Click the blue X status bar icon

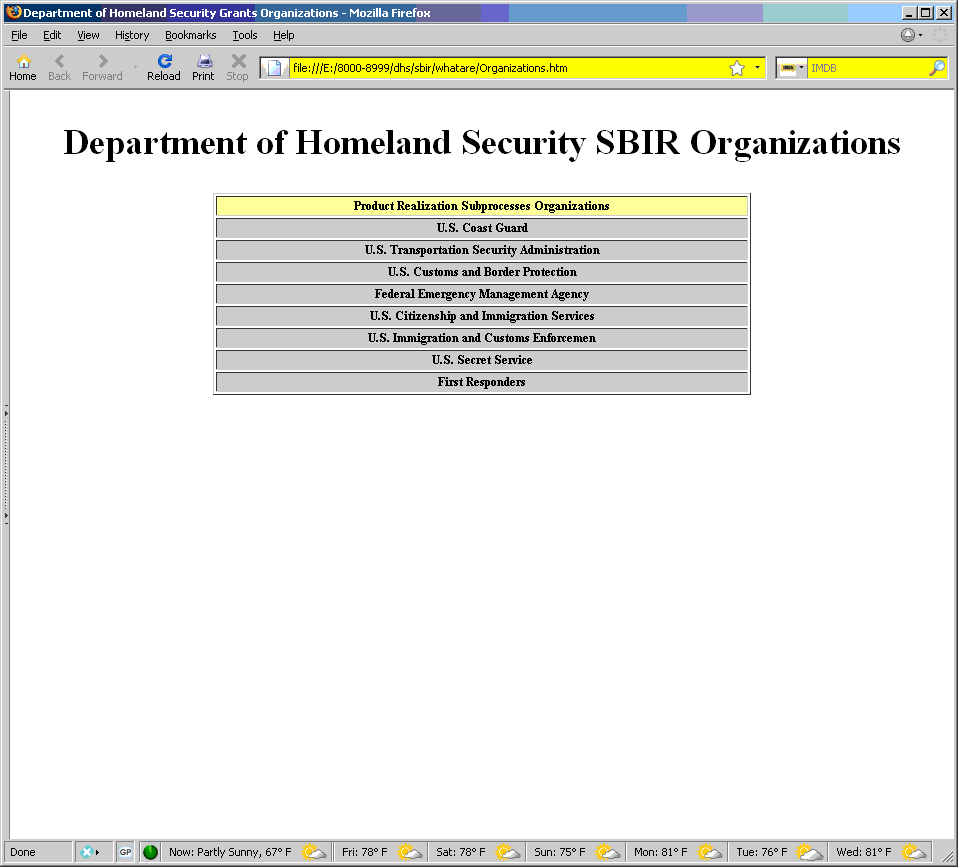pyautogui.click(x=86, y=852)
